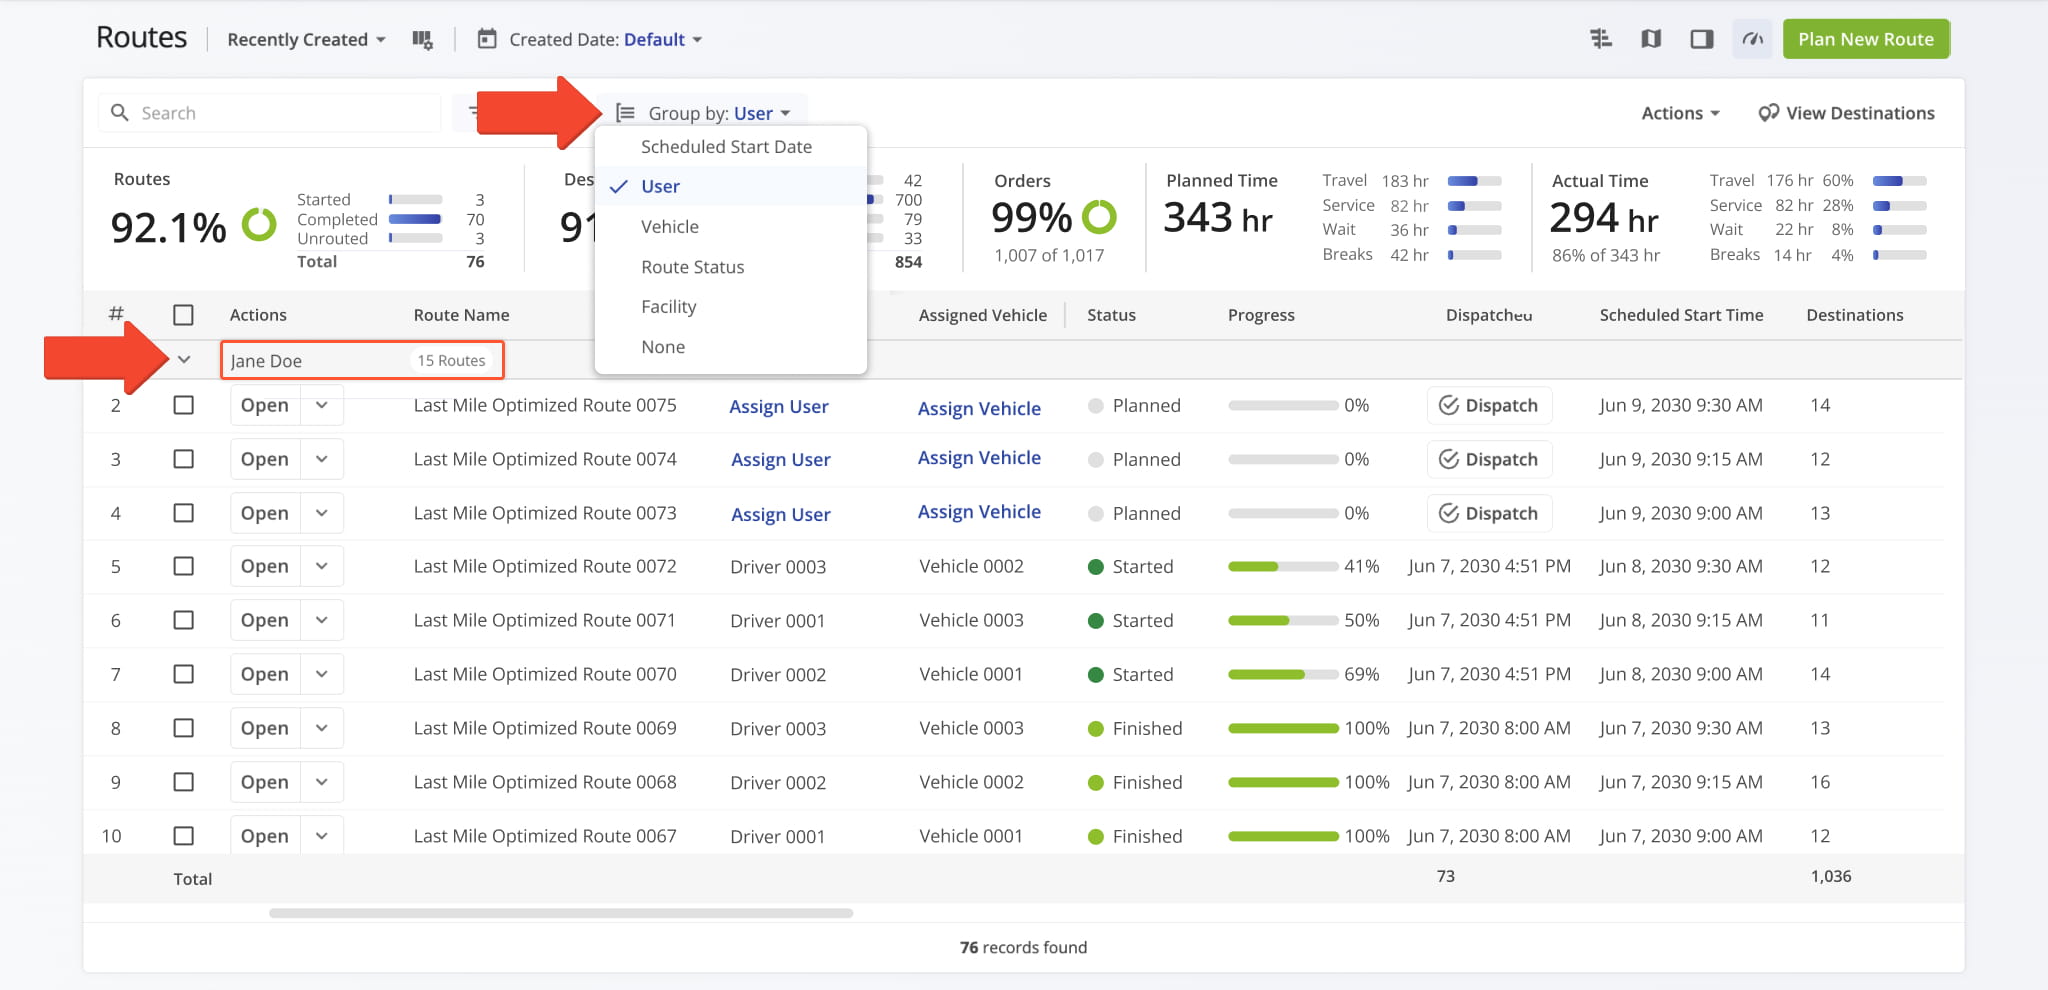The height and width of the screenshot is (990, 2048).
Task: Open the Actions dropdown menu
Action: (x=1680, y=113)
